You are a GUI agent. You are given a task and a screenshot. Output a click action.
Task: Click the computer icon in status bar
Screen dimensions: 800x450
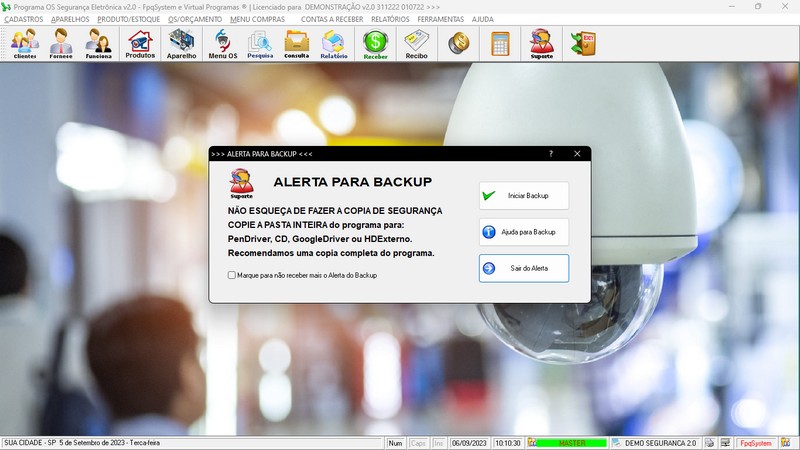click(x=725, y=443)
